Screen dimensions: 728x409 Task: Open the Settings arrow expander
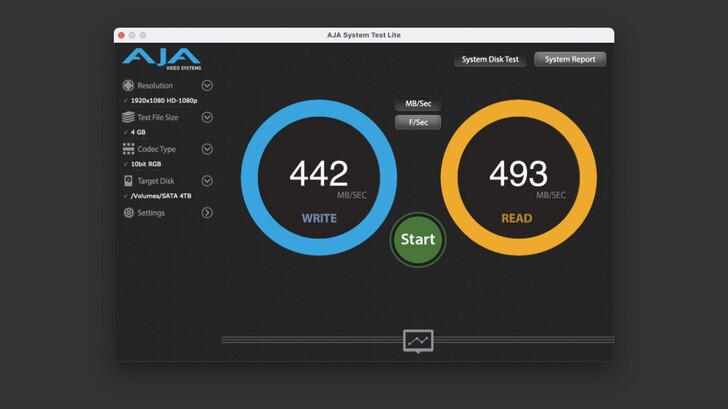[207, 213]
